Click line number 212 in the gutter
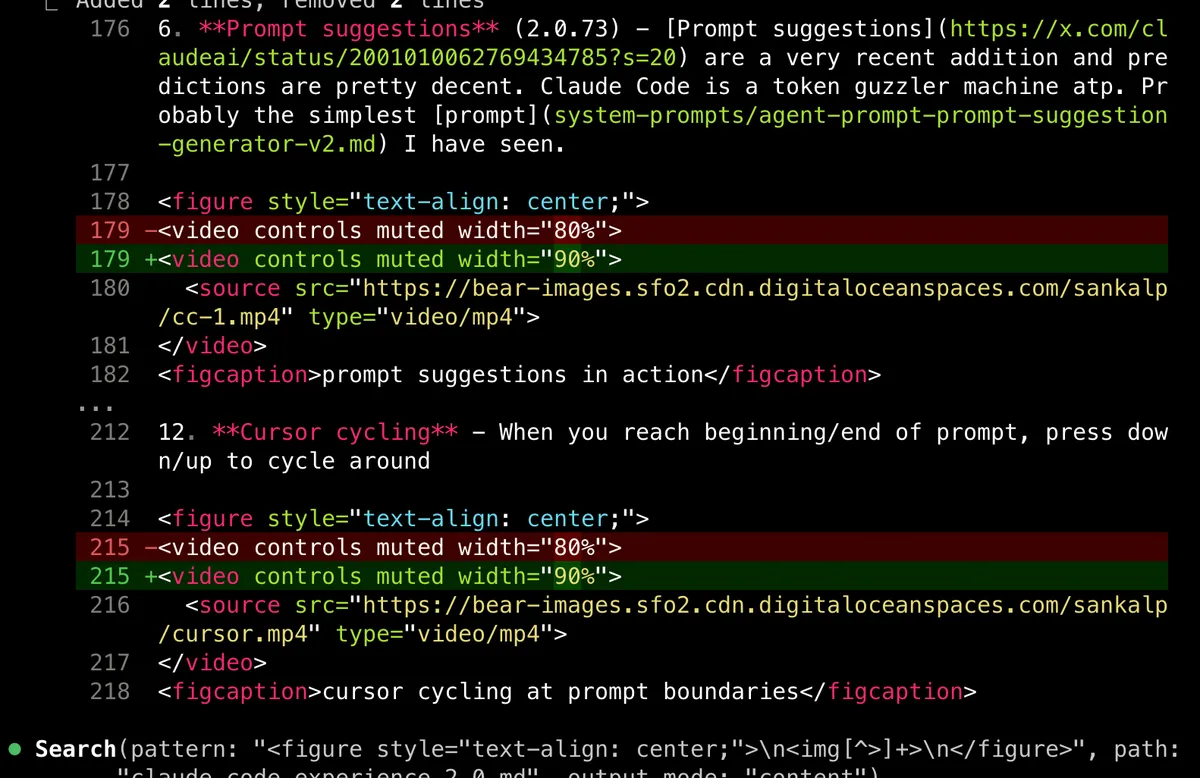Viewport: 1200px width, 778px height. click(x=108, y=432)
